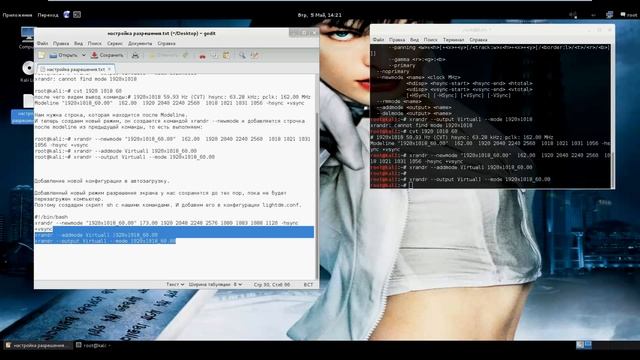
Task: Open the Поиск menu in gedit
Action: (95, 43)
